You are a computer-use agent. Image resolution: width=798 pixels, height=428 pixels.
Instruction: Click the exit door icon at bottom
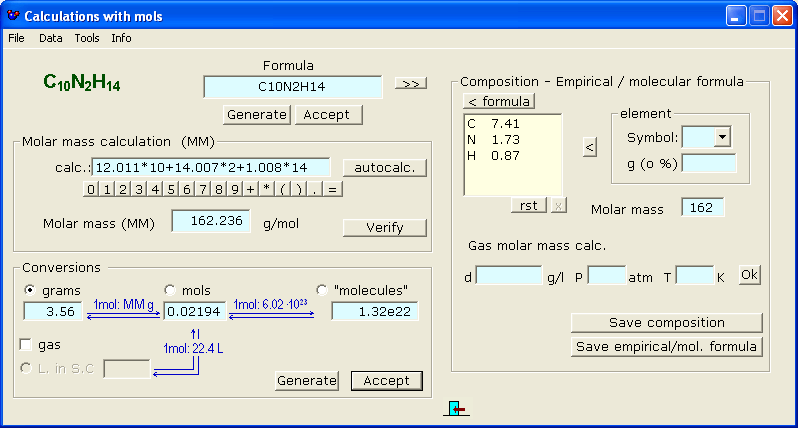[x=456, y=408]
